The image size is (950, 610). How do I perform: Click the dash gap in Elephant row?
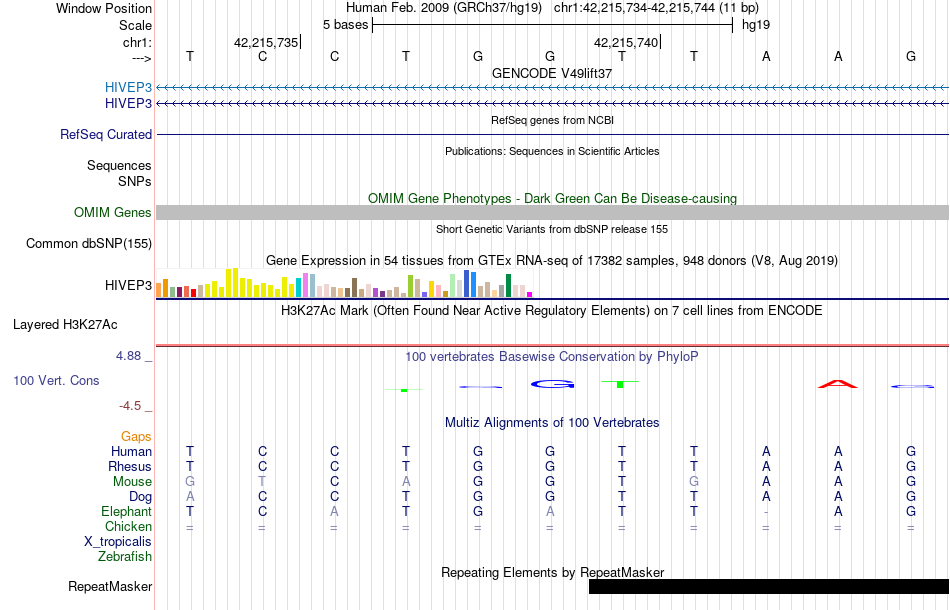pos(766,512)
